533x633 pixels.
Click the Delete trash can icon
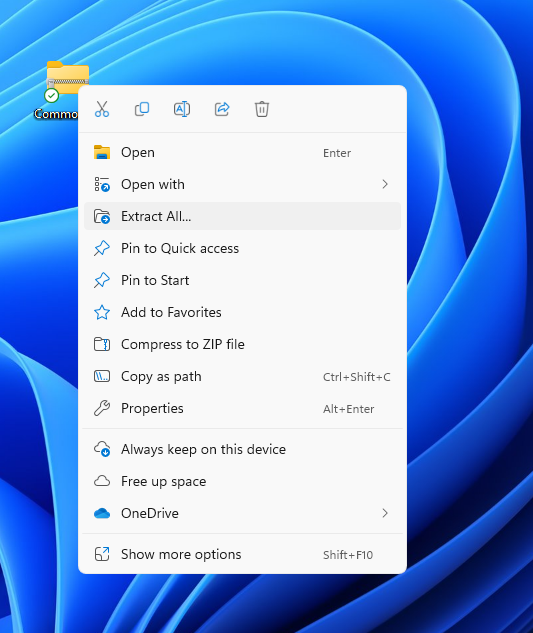262,109
